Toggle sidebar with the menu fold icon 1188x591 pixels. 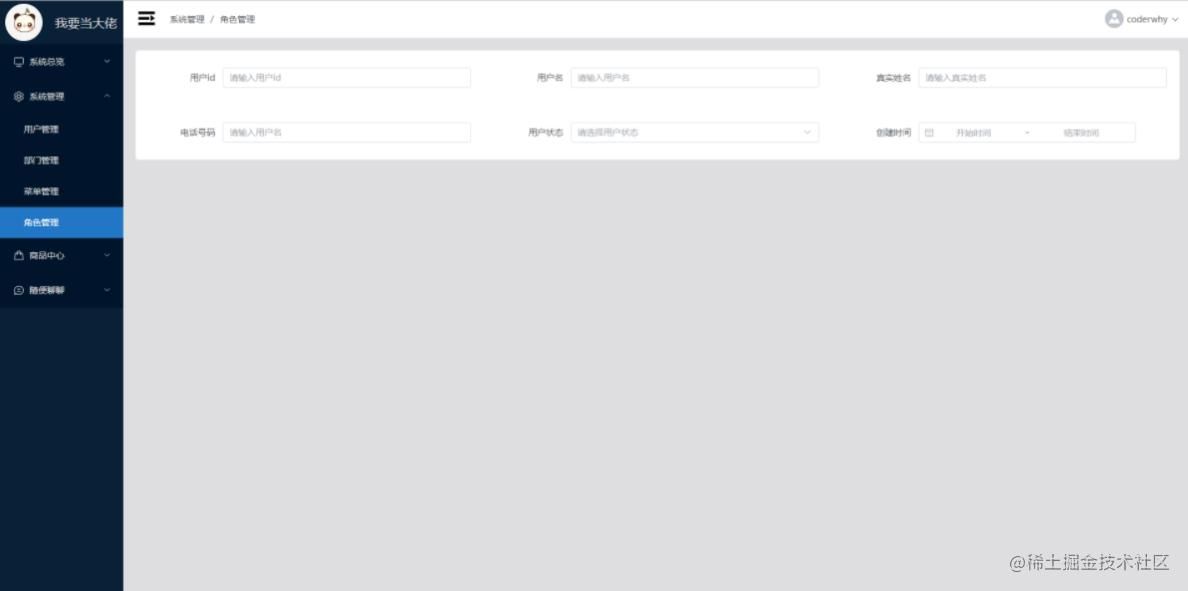pyautogui.click(x=146, y=19)
